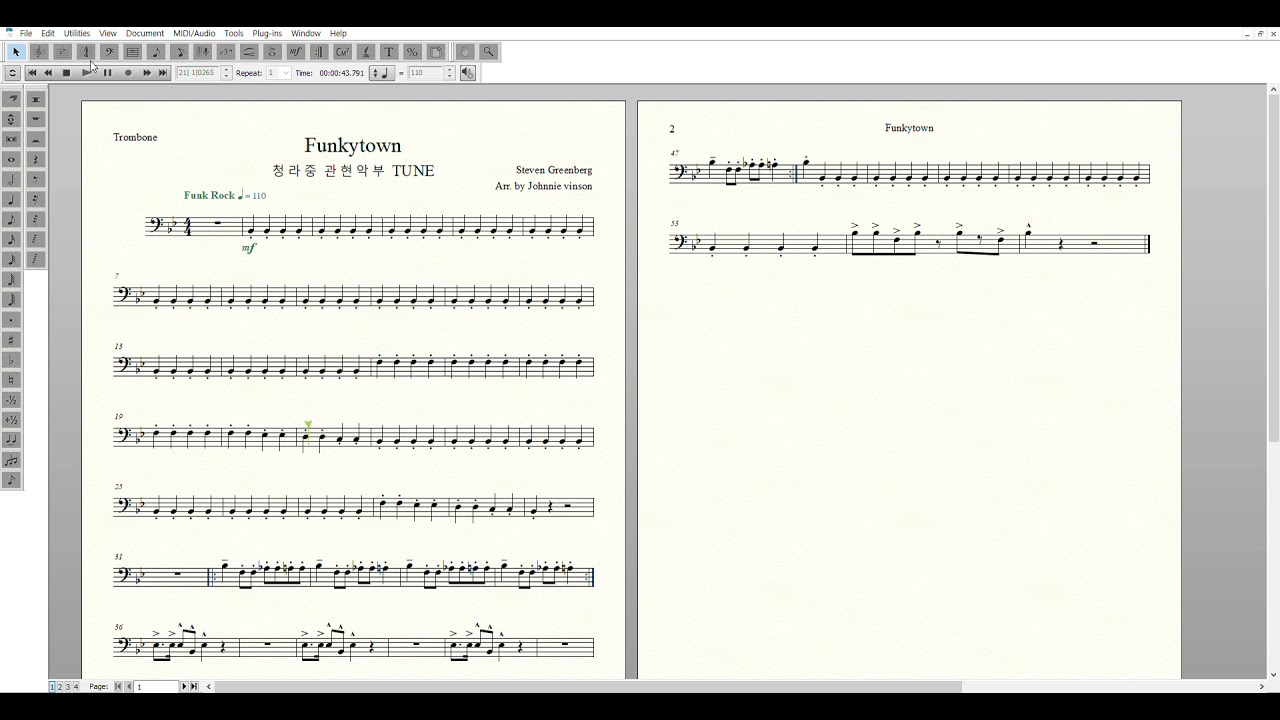1280x720 pixels.
Task: Open playback settings speaker icon
Action: pyautogui.click(x=467, y=72)
